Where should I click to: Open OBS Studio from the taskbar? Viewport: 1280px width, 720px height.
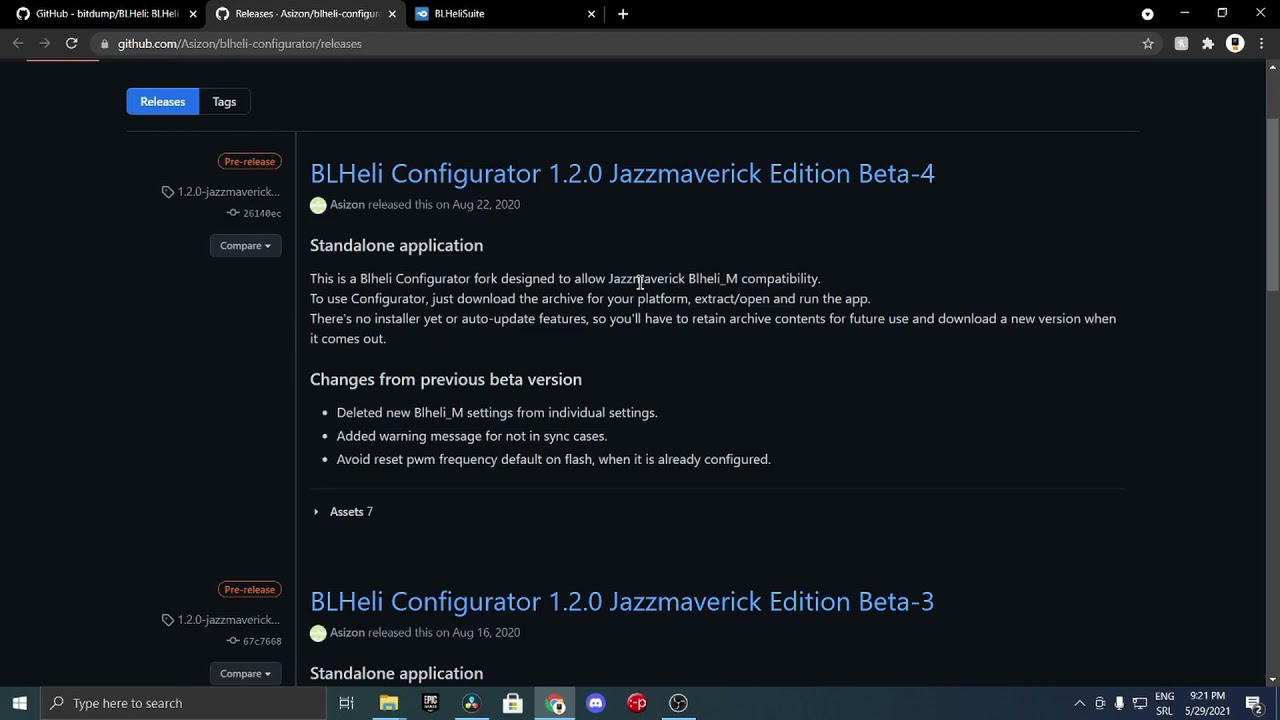[678, 703]
